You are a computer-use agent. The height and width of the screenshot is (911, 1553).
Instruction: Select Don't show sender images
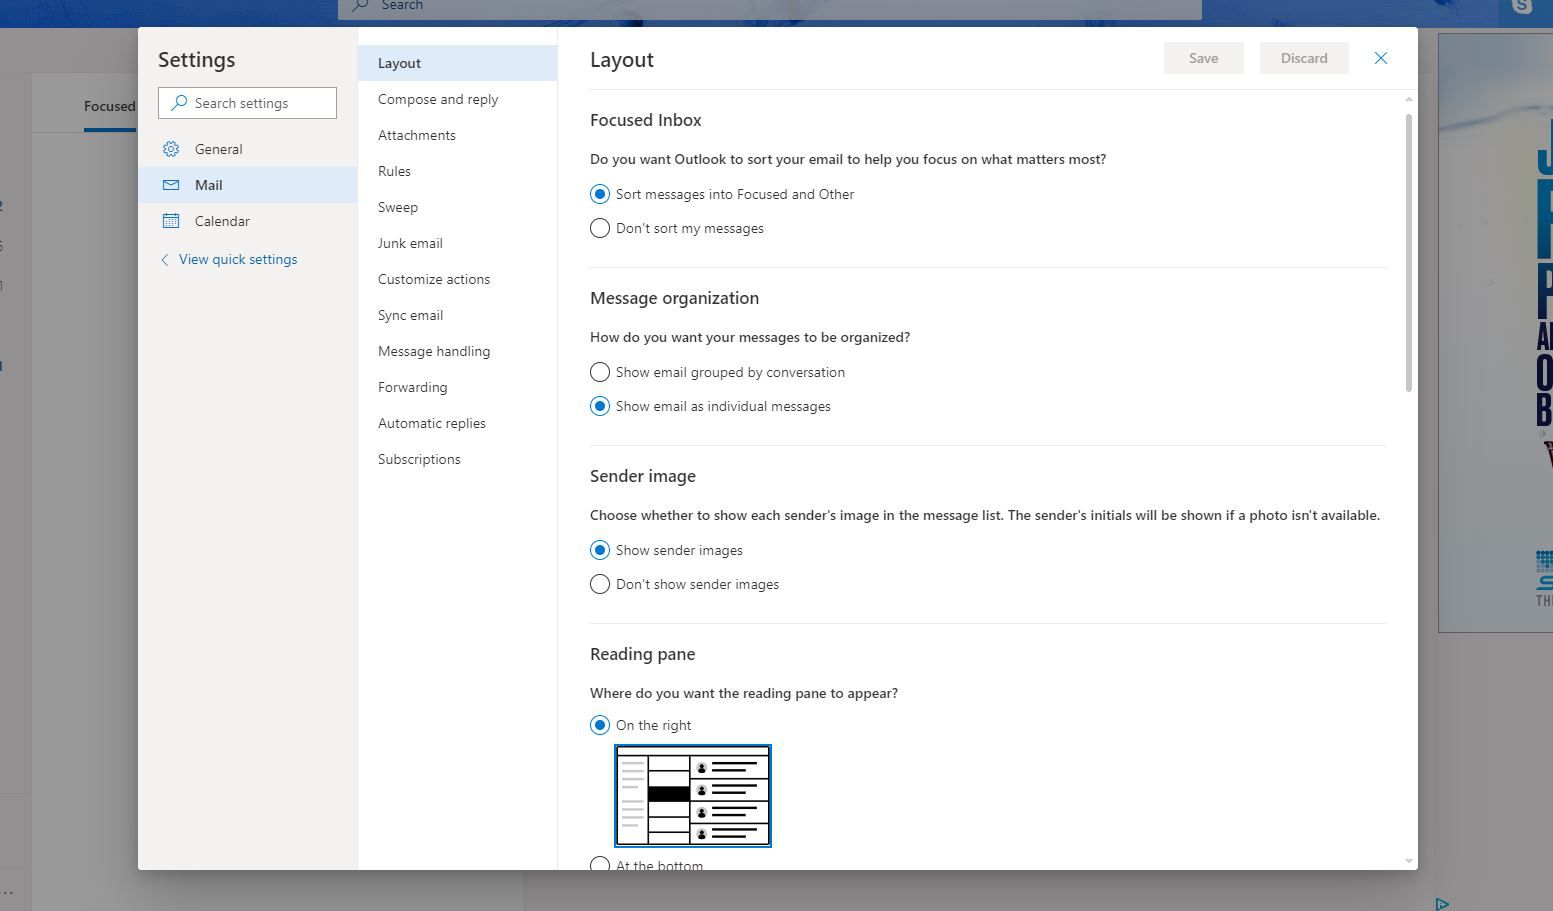point(600,584)
